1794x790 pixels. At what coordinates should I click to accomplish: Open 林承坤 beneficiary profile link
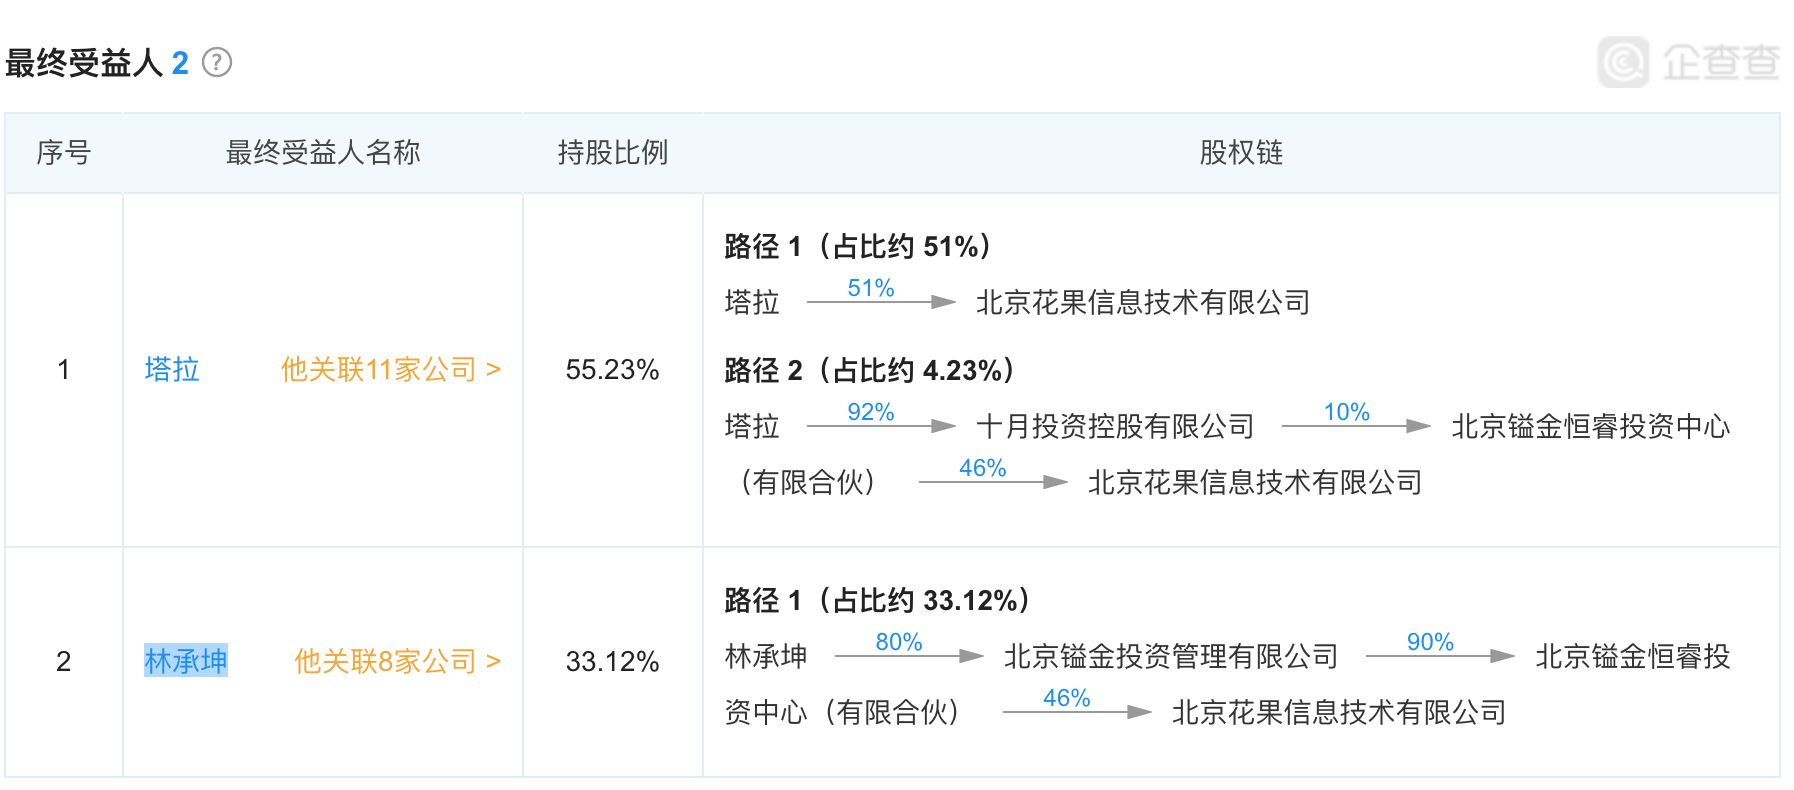186,661
